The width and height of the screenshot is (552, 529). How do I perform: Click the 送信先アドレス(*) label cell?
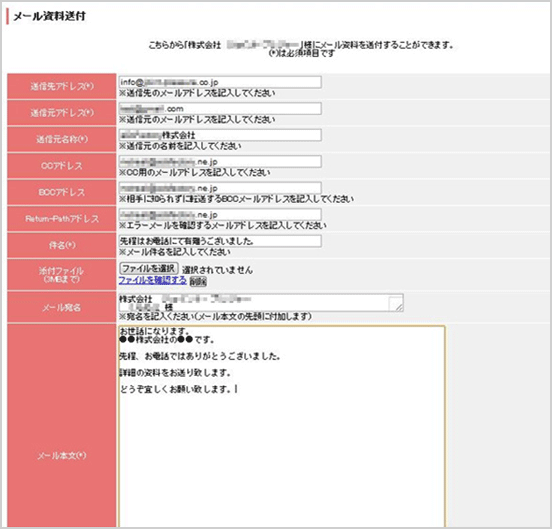[62, 86]
